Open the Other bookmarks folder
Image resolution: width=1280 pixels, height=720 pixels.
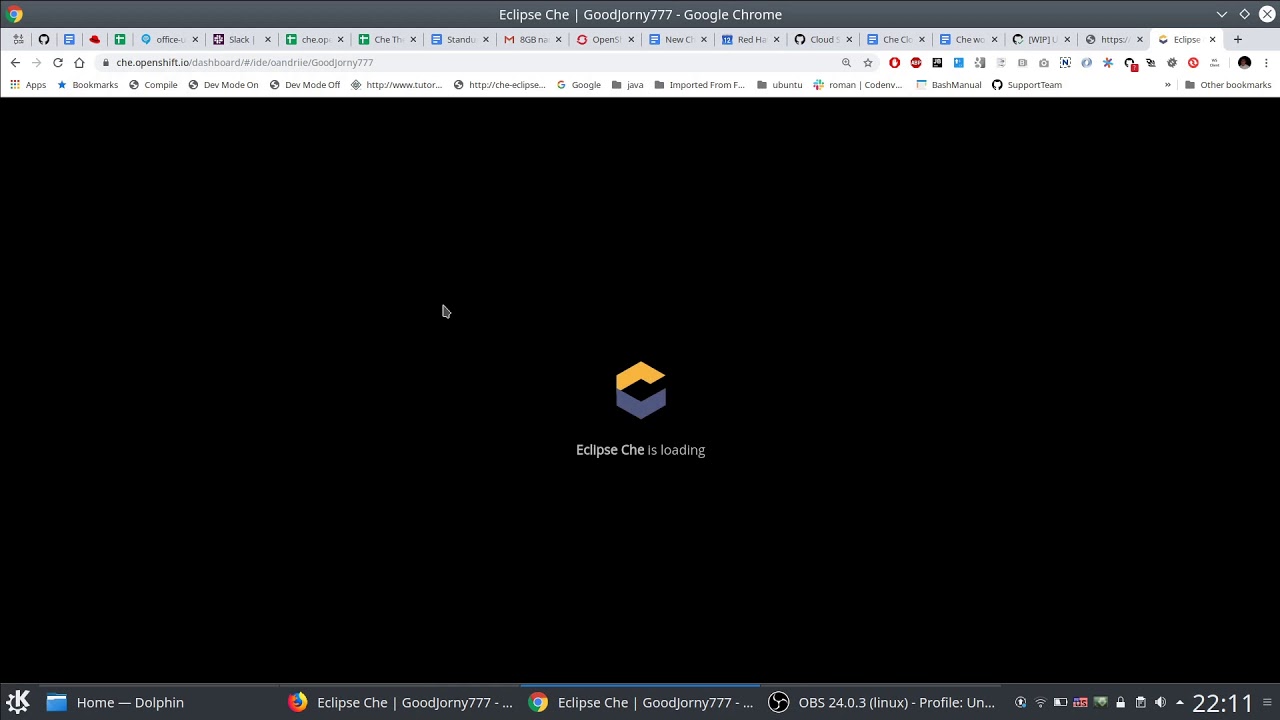click(1228, 85)
